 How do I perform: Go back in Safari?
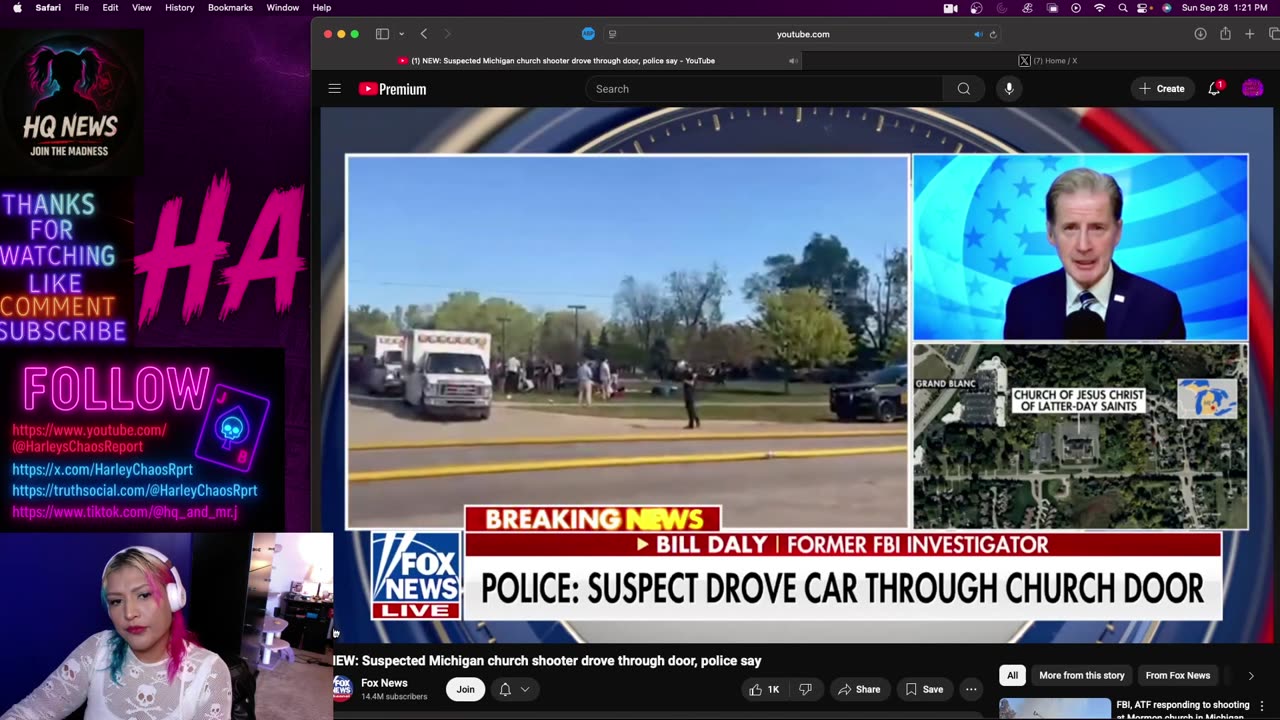pyautogui.click(x=424, y=34)
